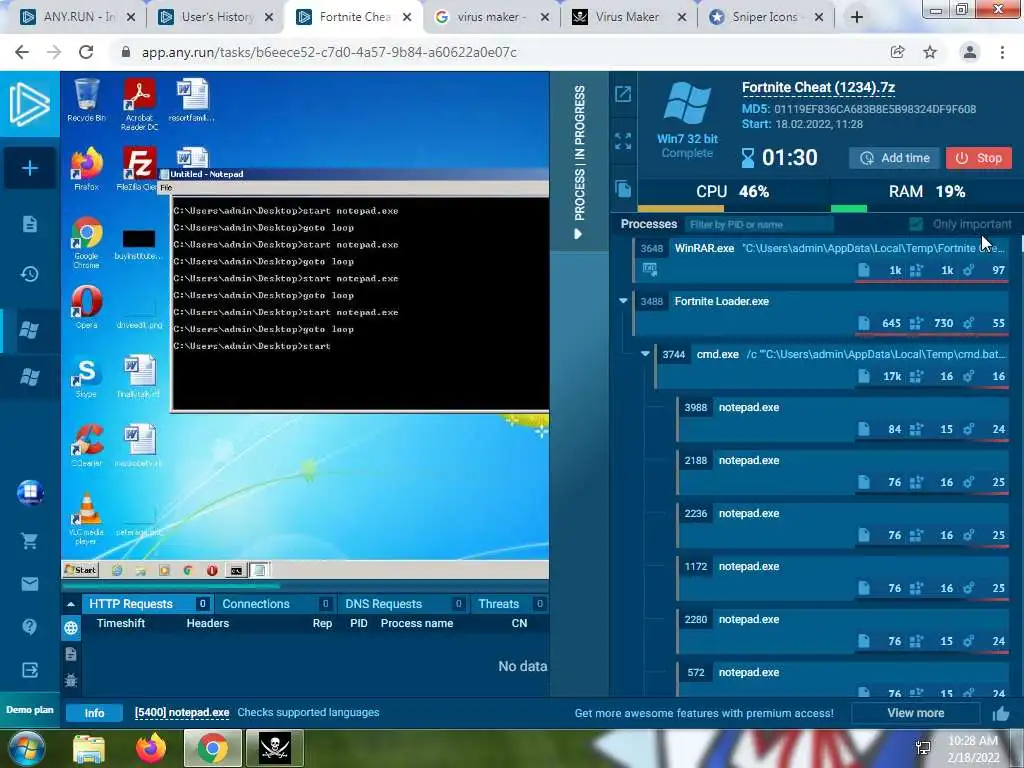1024x768 pixels.
Task: Click the View more button
Action: tap(916, 713)
